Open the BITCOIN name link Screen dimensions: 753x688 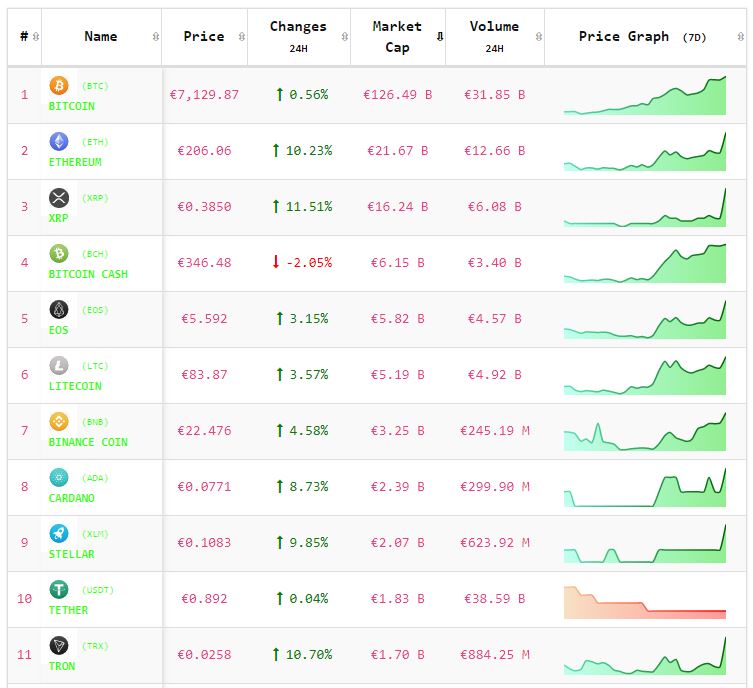[x=72, y=106]
